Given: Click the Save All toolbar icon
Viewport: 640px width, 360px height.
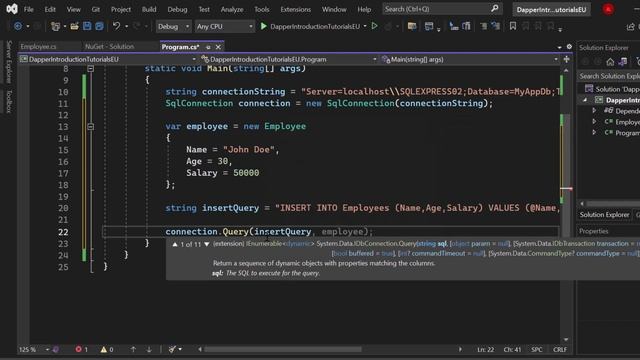Looking at the screenshot, I should (99, 26).
